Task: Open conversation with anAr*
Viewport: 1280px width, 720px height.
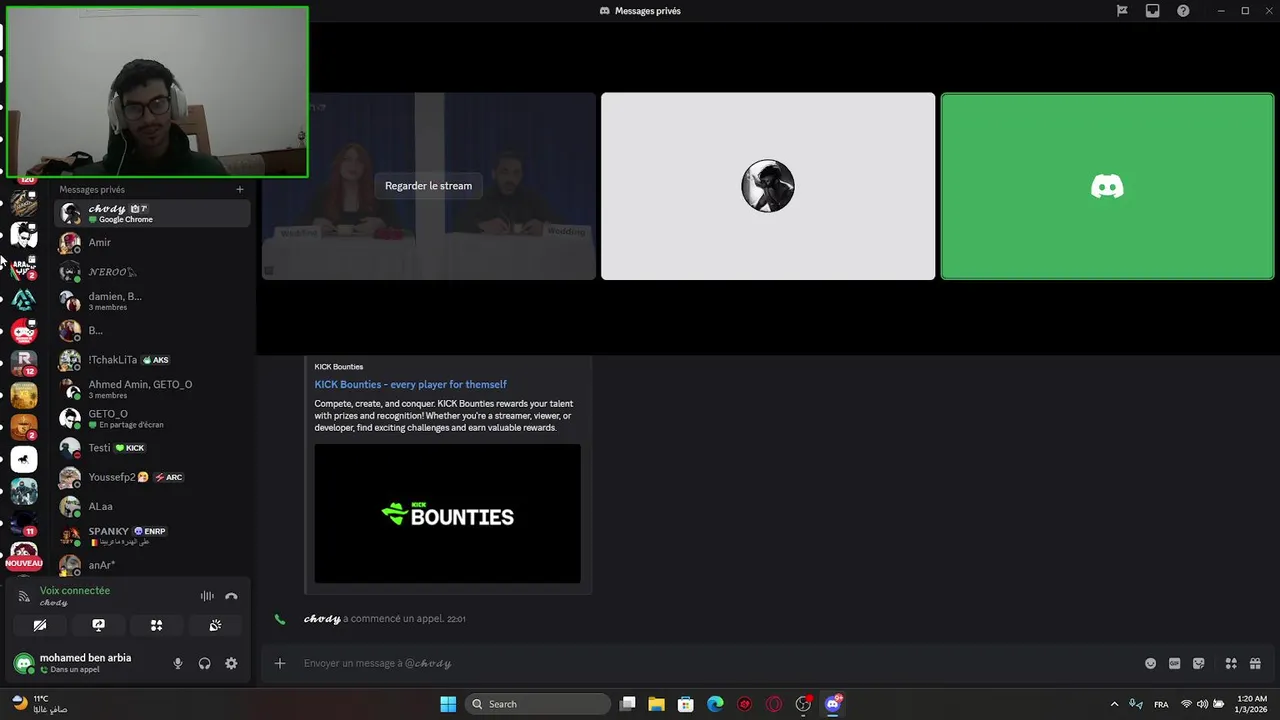Action: click(x=152, y=565)
